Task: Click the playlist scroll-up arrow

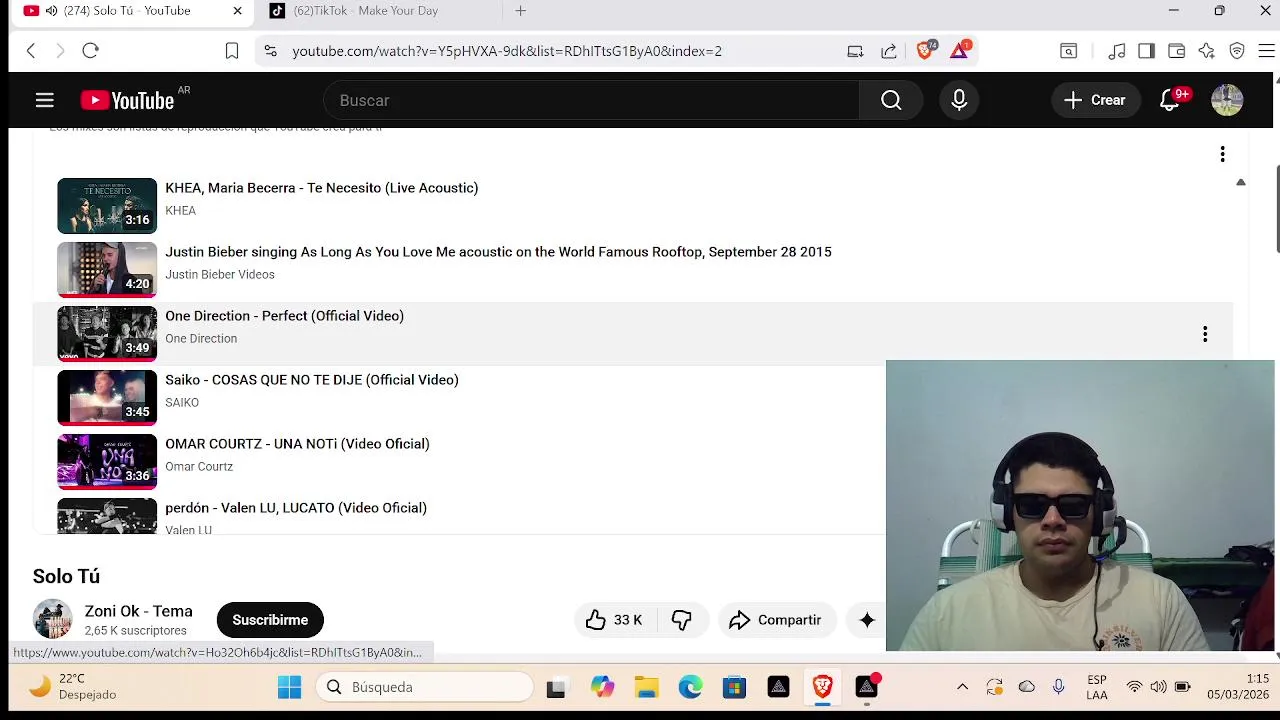Action: pyautogui.click(x=1241, y=182)
